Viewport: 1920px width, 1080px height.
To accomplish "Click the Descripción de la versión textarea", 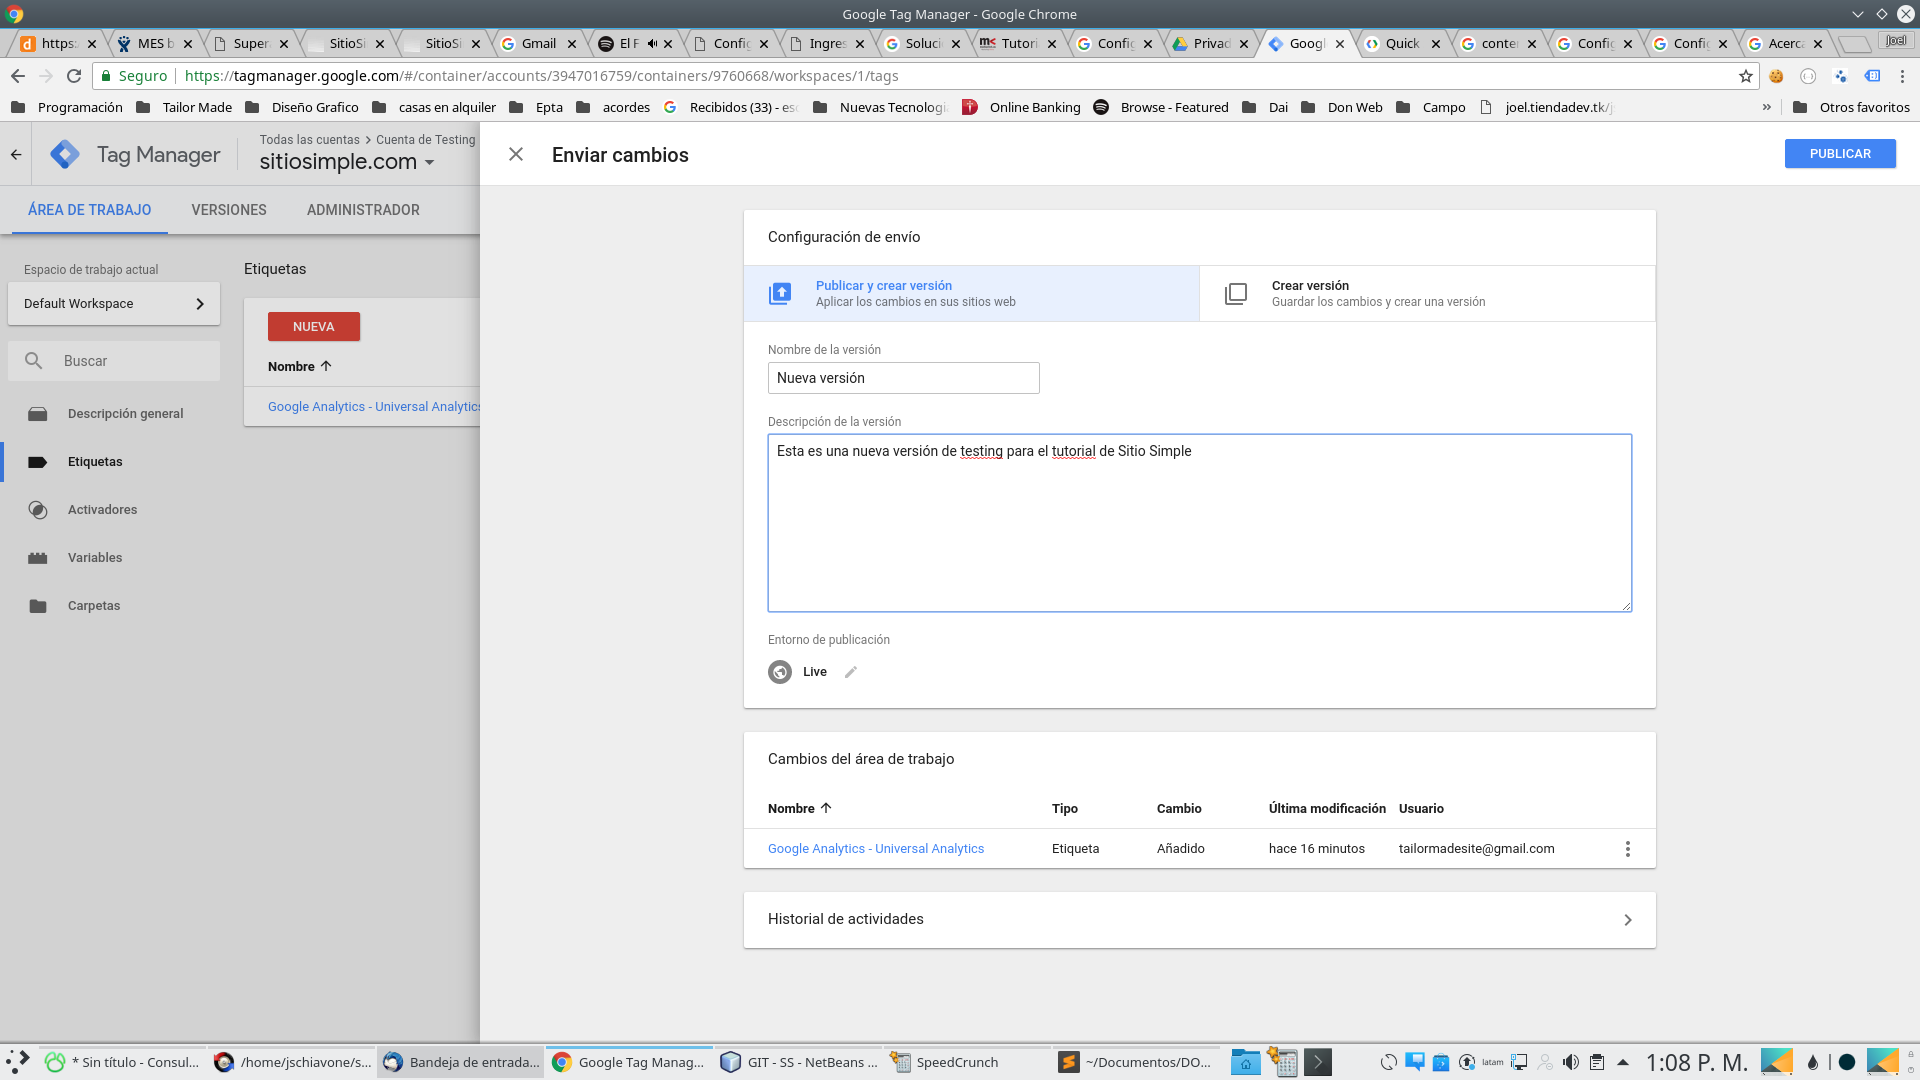I will pos(1200,523).
